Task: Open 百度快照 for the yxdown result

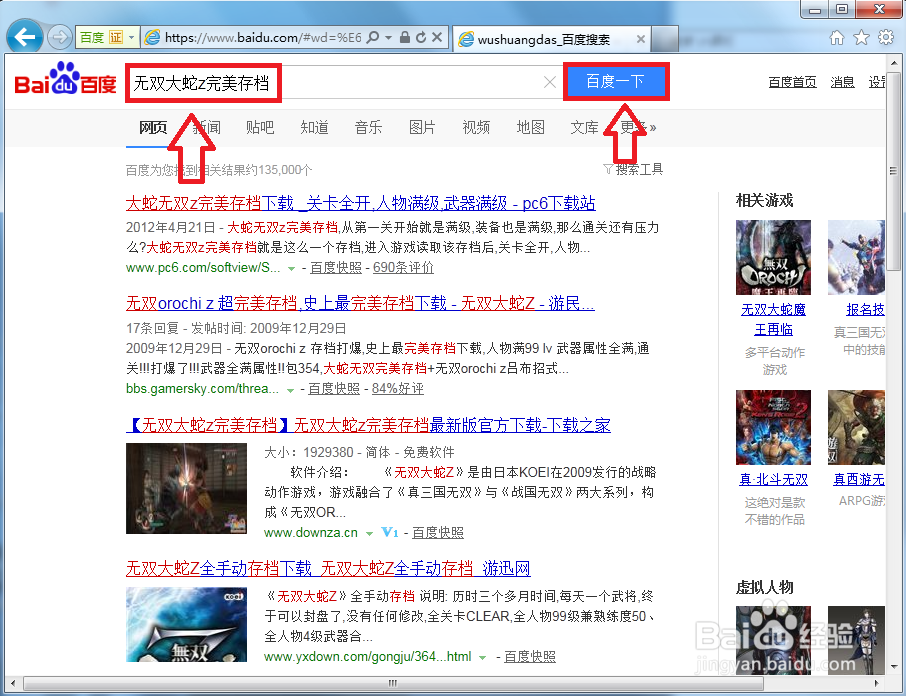Action: click(530, 657)
